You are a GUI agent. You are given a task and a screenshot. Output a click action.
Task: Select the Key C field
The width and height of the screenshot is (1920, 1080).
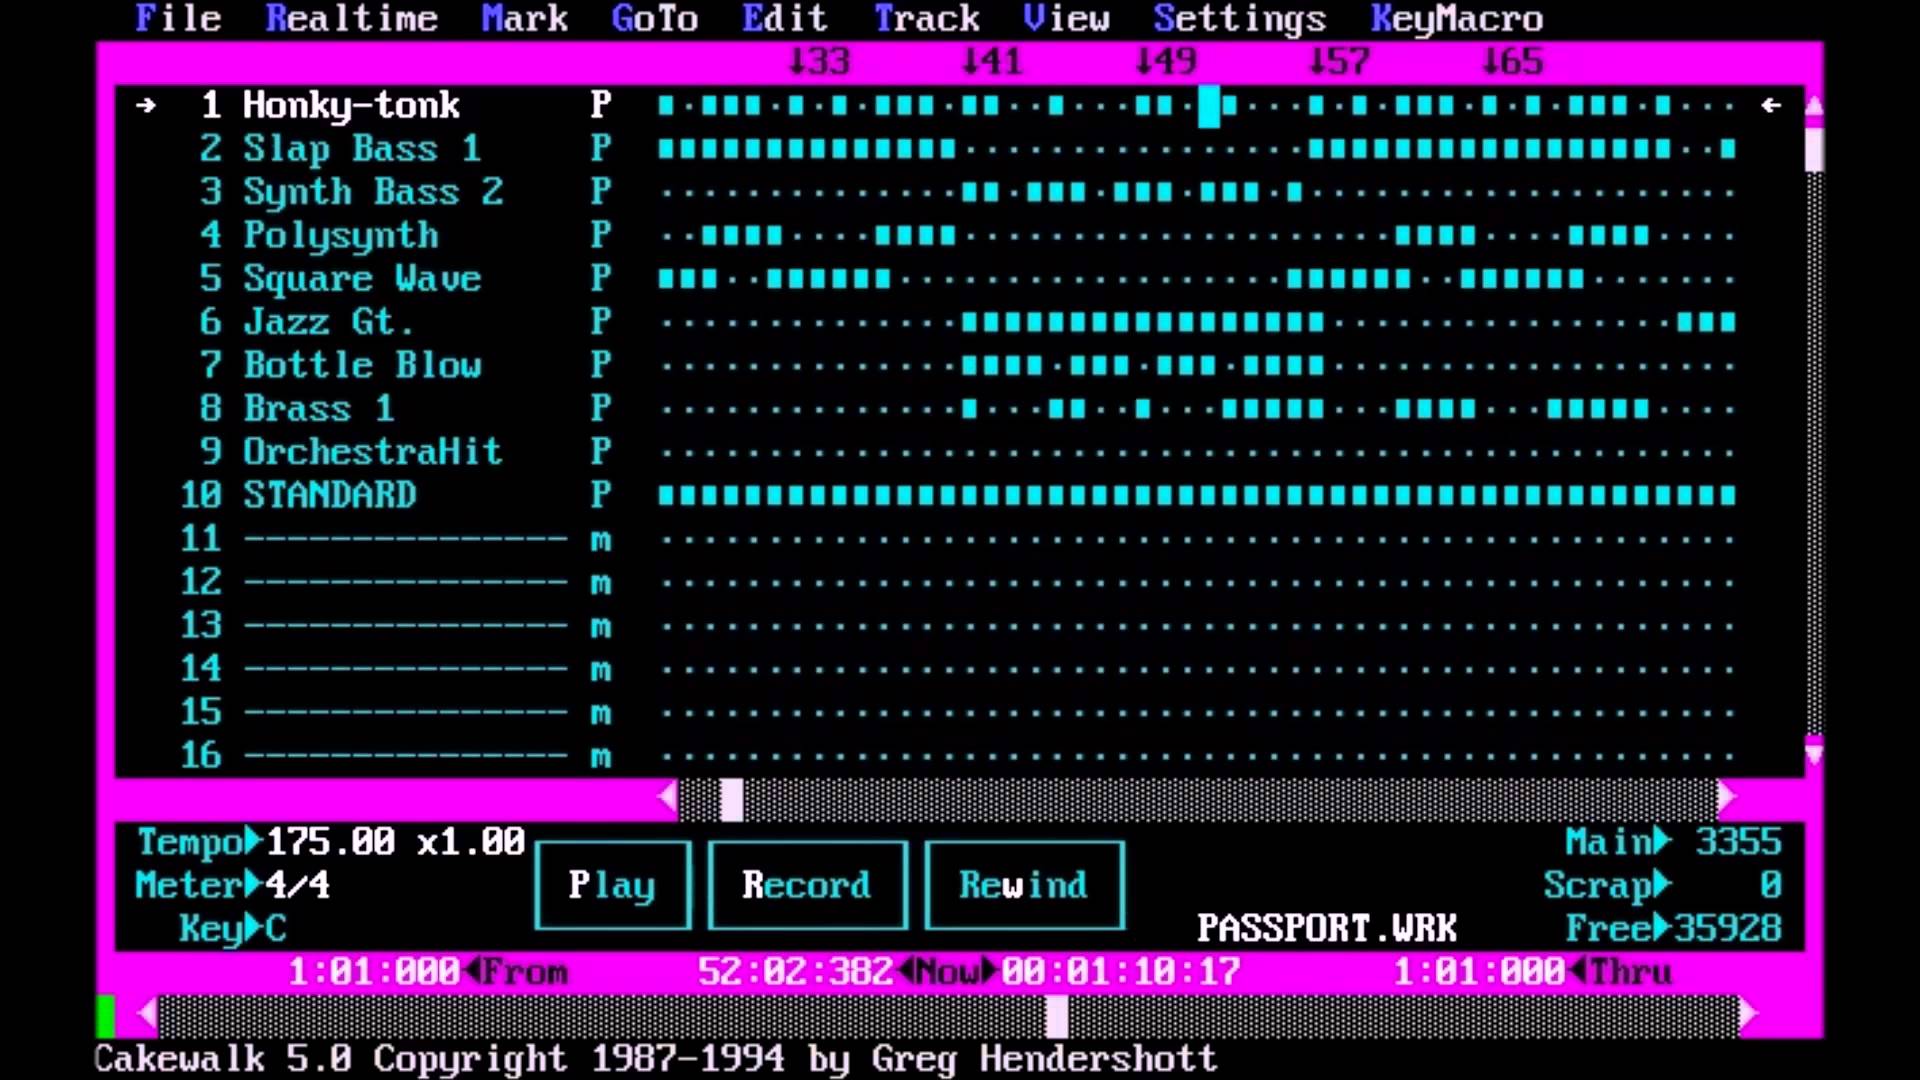(276, 929)
